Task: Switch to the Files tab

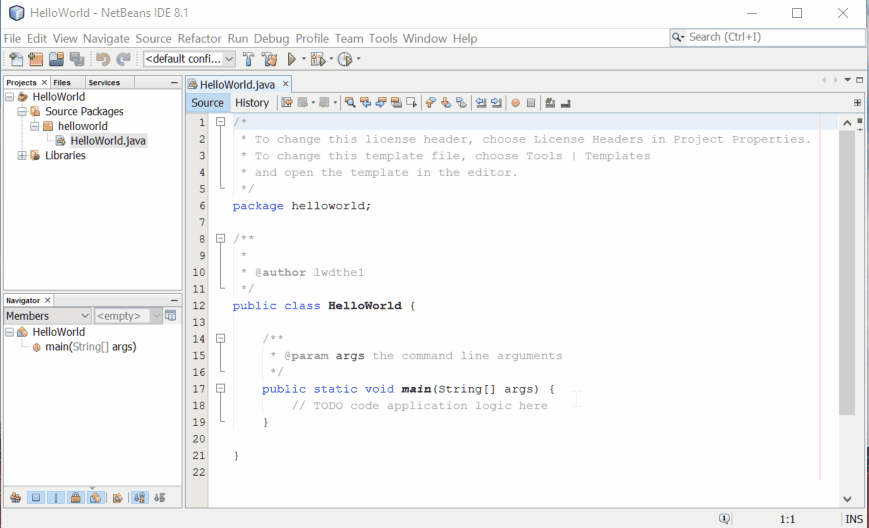Action: pyautogui.click(x=62, y=83)
